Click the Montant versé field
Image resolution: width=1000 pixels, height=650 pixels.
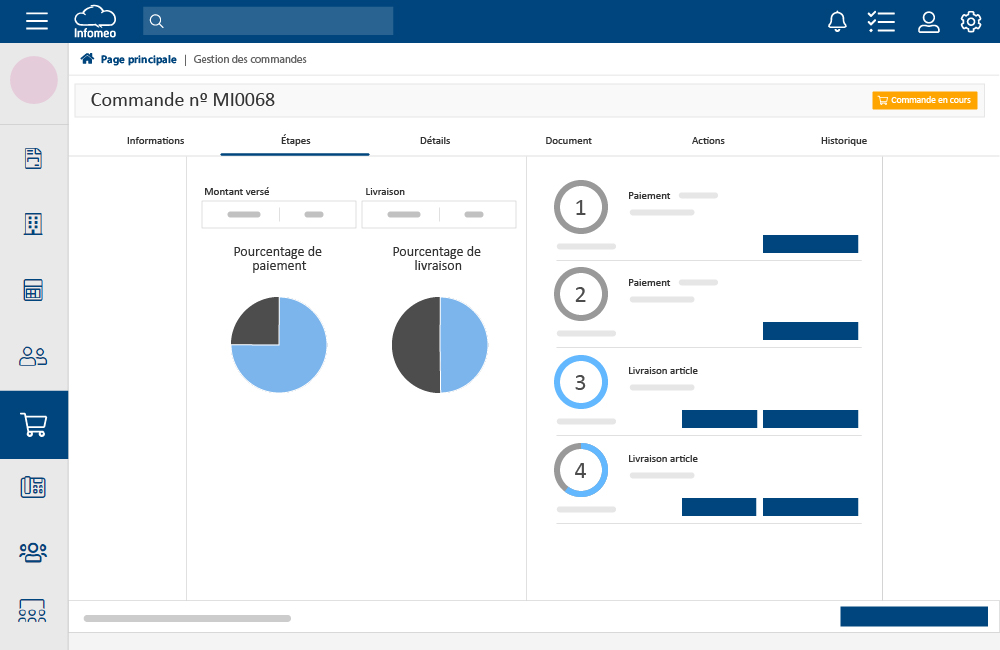[x=279, y=215]
